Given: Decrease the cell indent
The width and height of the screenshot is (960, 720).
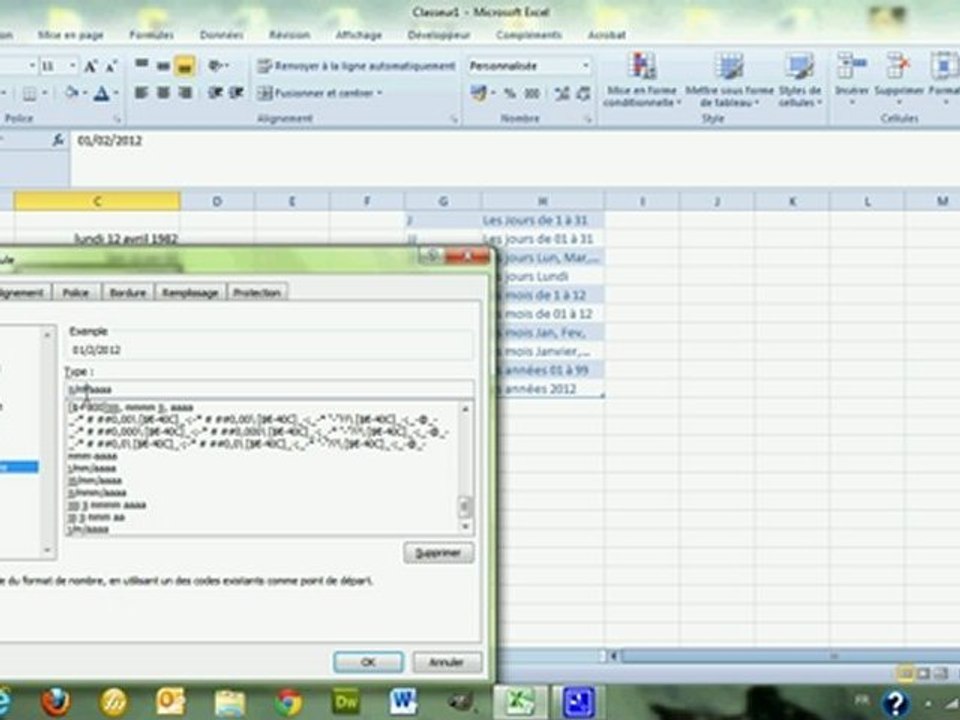Looking at the screenshot, I should [x=215, y=92].
